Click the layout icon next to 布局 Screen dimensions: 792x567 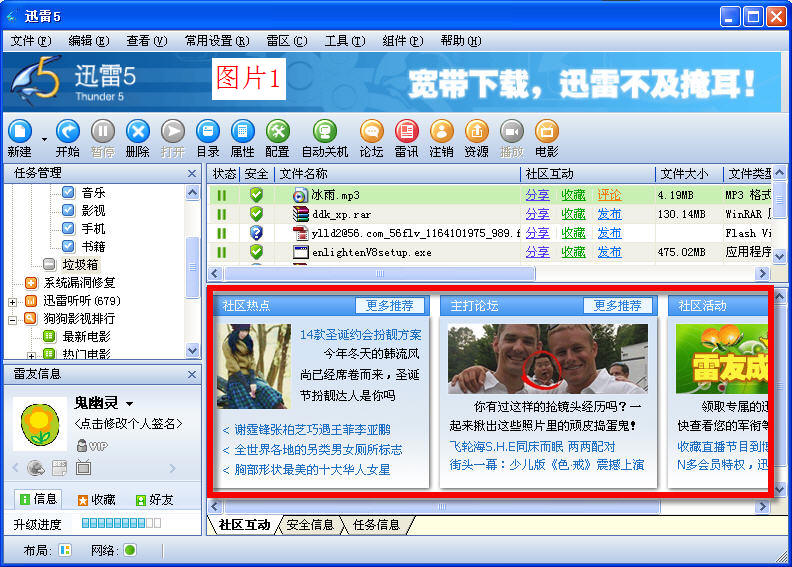tap(65, 550)
